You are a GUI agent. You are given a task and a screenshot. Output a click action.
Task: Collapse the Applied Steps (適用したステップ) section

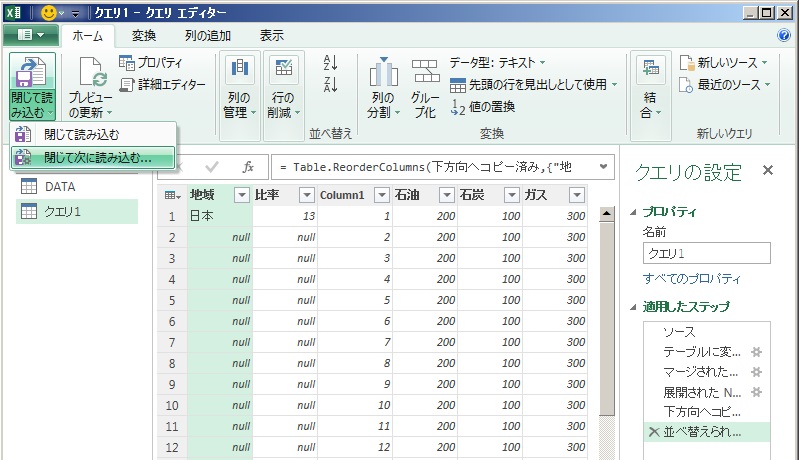coord(633,307)
